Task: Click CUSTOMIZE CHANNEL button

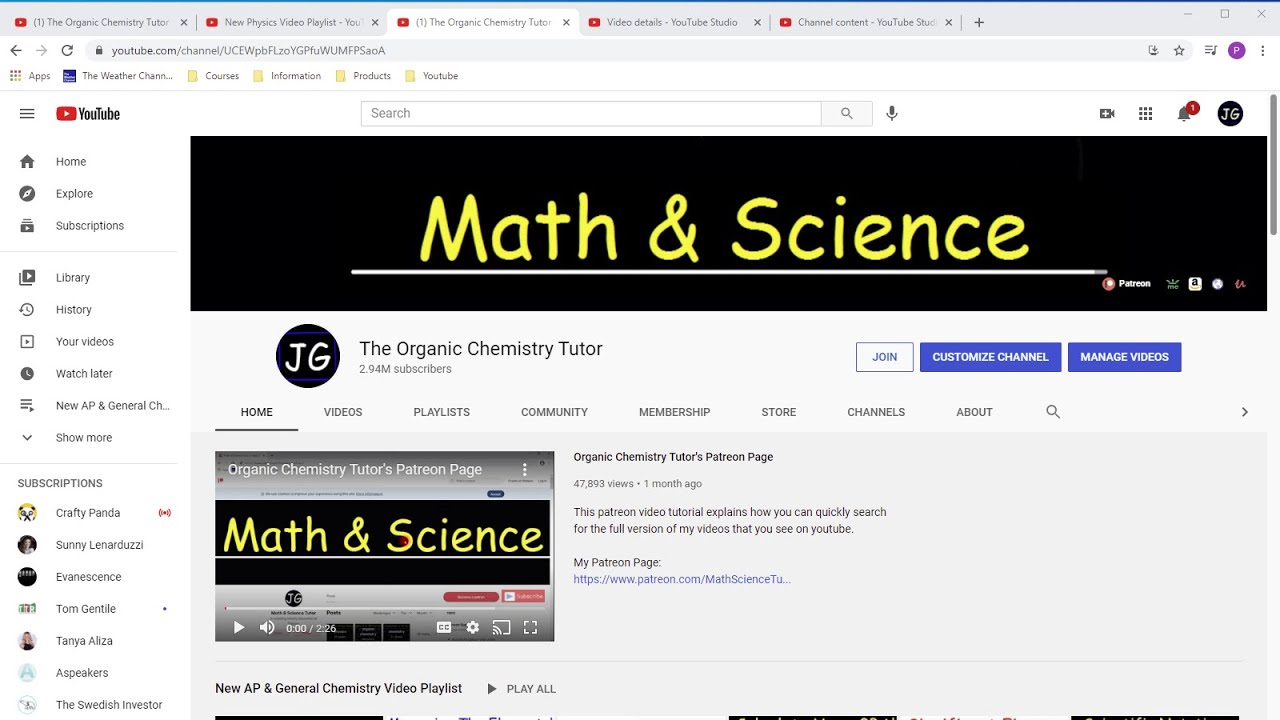Action: click(990, 357)
